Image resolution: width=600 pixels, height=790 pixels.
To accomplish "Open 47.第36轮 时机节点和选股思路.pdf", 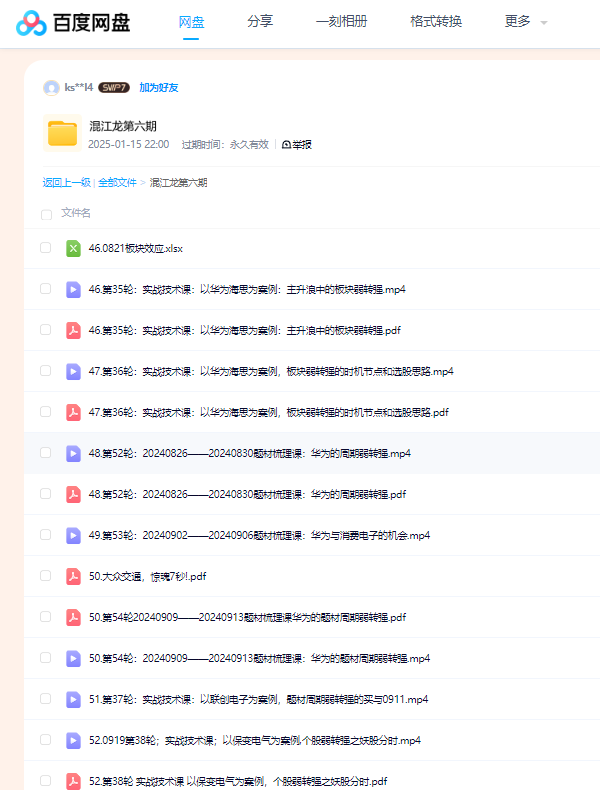I will (x=269, y=413).
